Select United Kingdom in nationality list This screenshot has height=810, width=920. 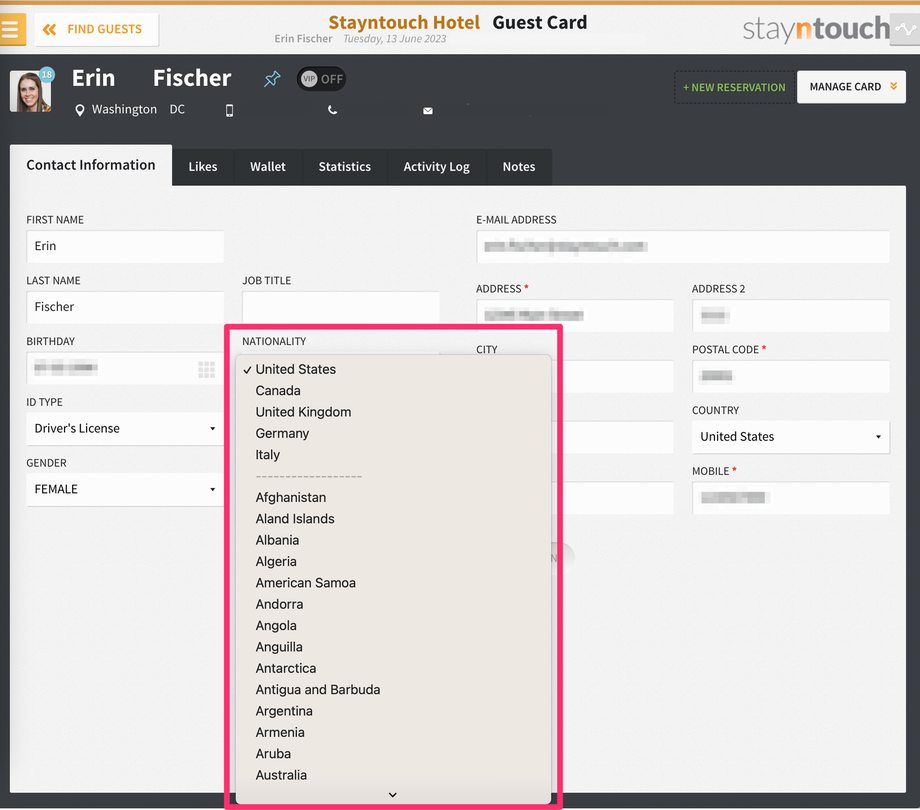[x=393, y=412]
